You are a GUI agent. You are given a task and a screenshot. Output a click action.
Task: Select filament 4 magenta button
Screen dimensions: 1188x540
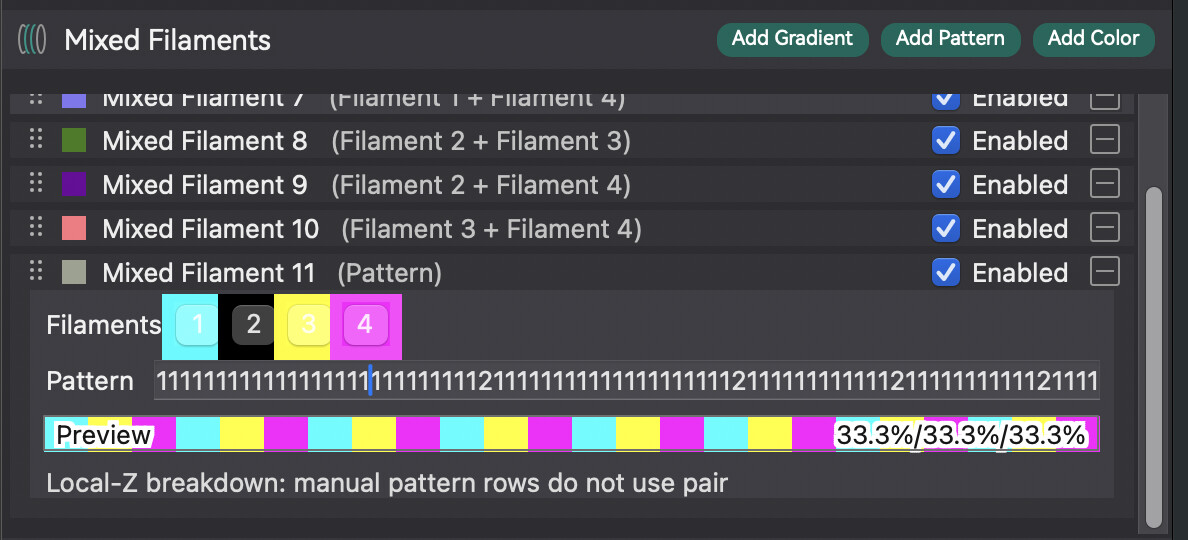(x=365, y=325)
